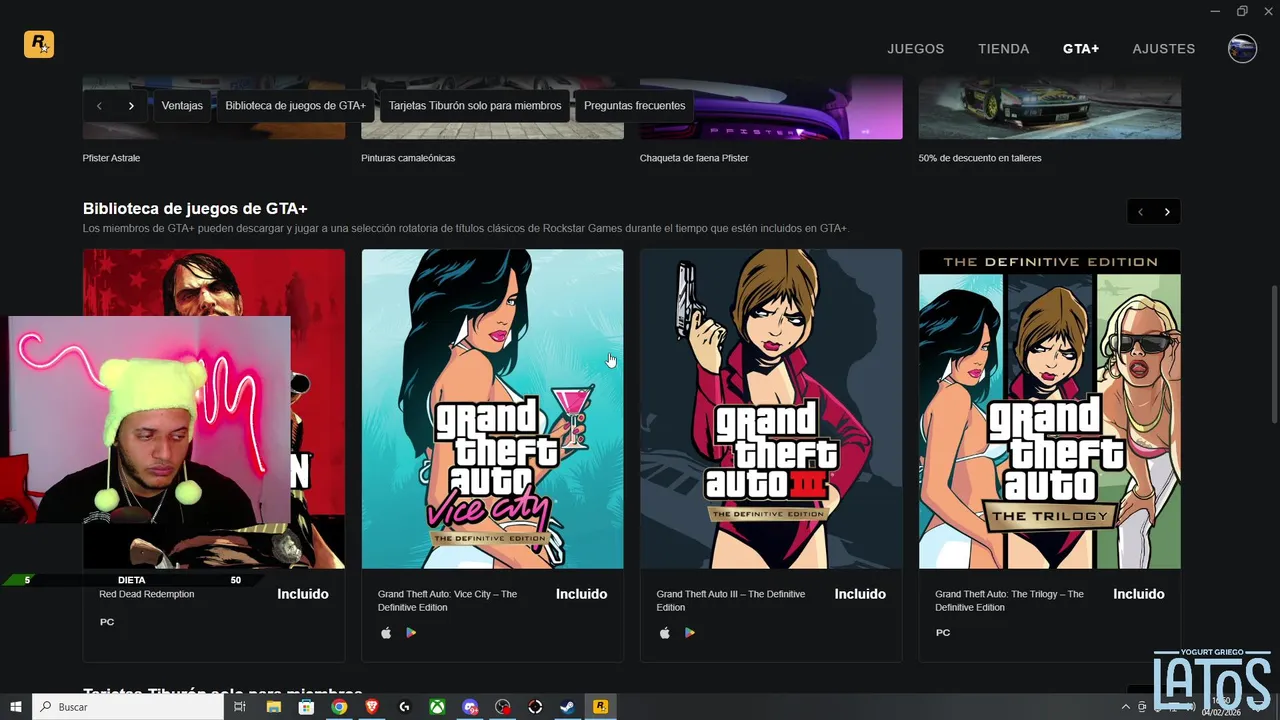Screen dimensions: 1280x720
Task: Open Task View in the taskbar
Action: point(240,707)
